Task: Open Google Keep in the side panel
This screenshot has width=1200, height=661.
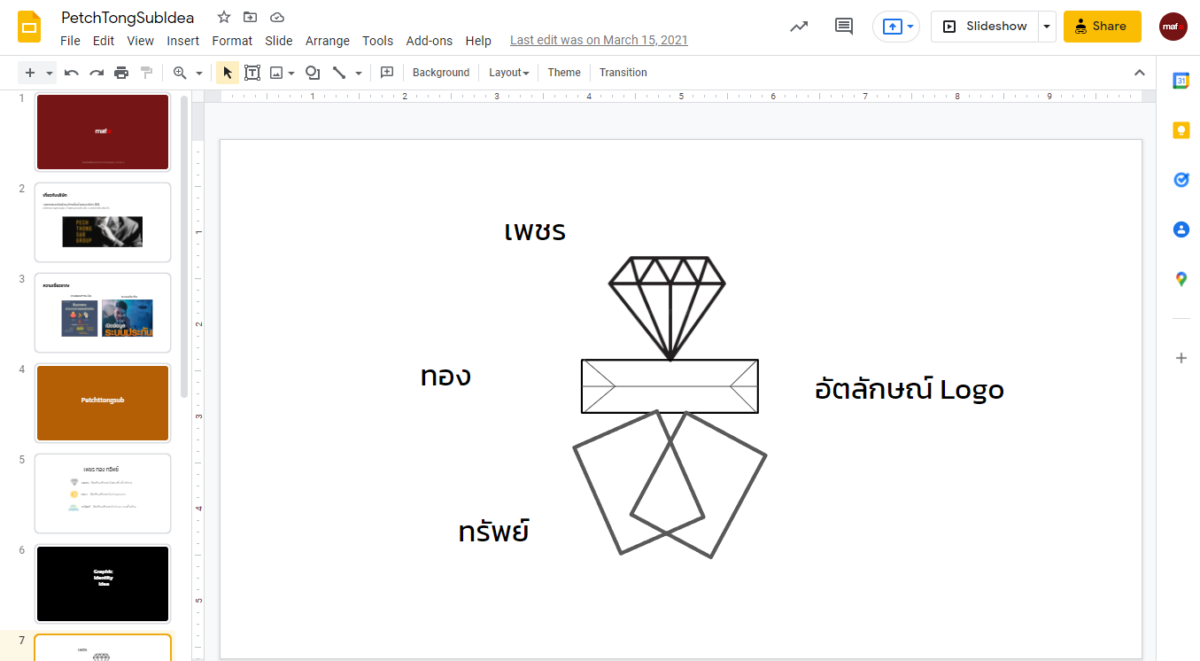Action: pos(1180,130)
